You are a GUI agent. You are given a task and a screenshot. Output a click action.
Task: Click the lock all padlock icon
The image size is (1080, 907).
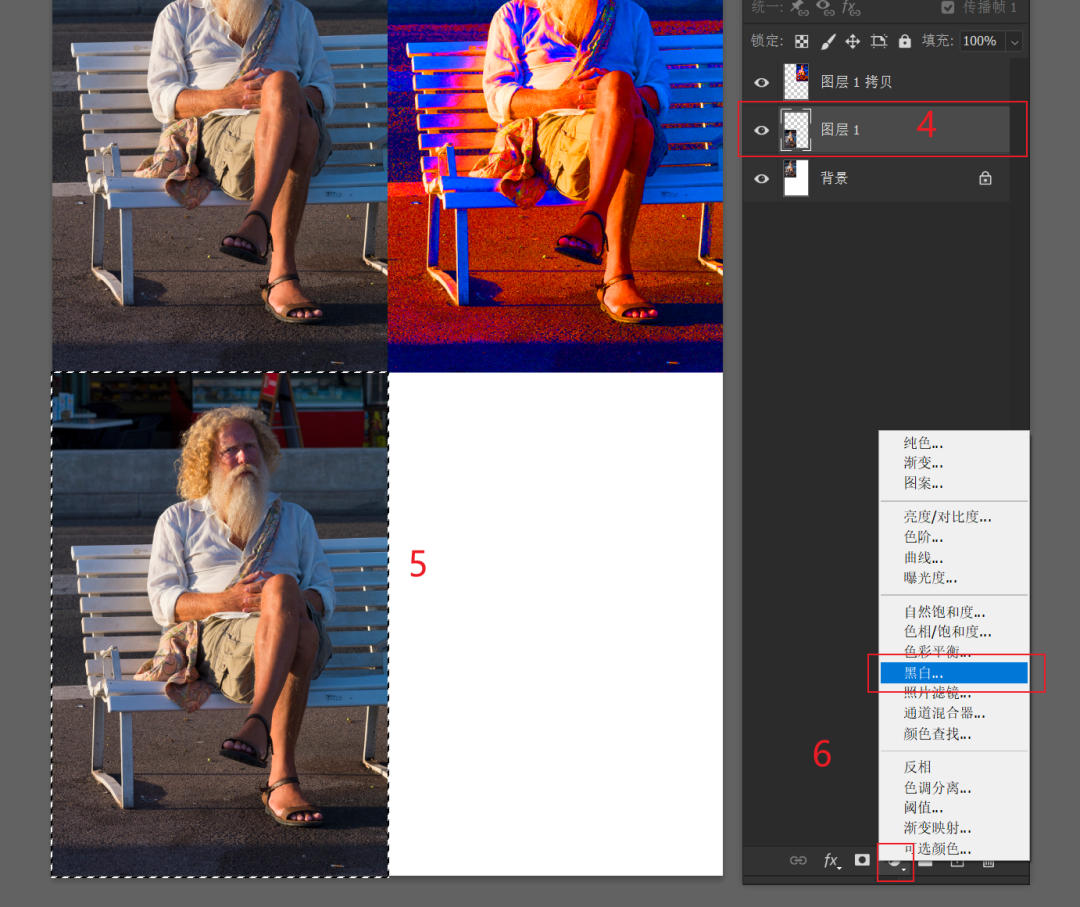tap(904, 41)
